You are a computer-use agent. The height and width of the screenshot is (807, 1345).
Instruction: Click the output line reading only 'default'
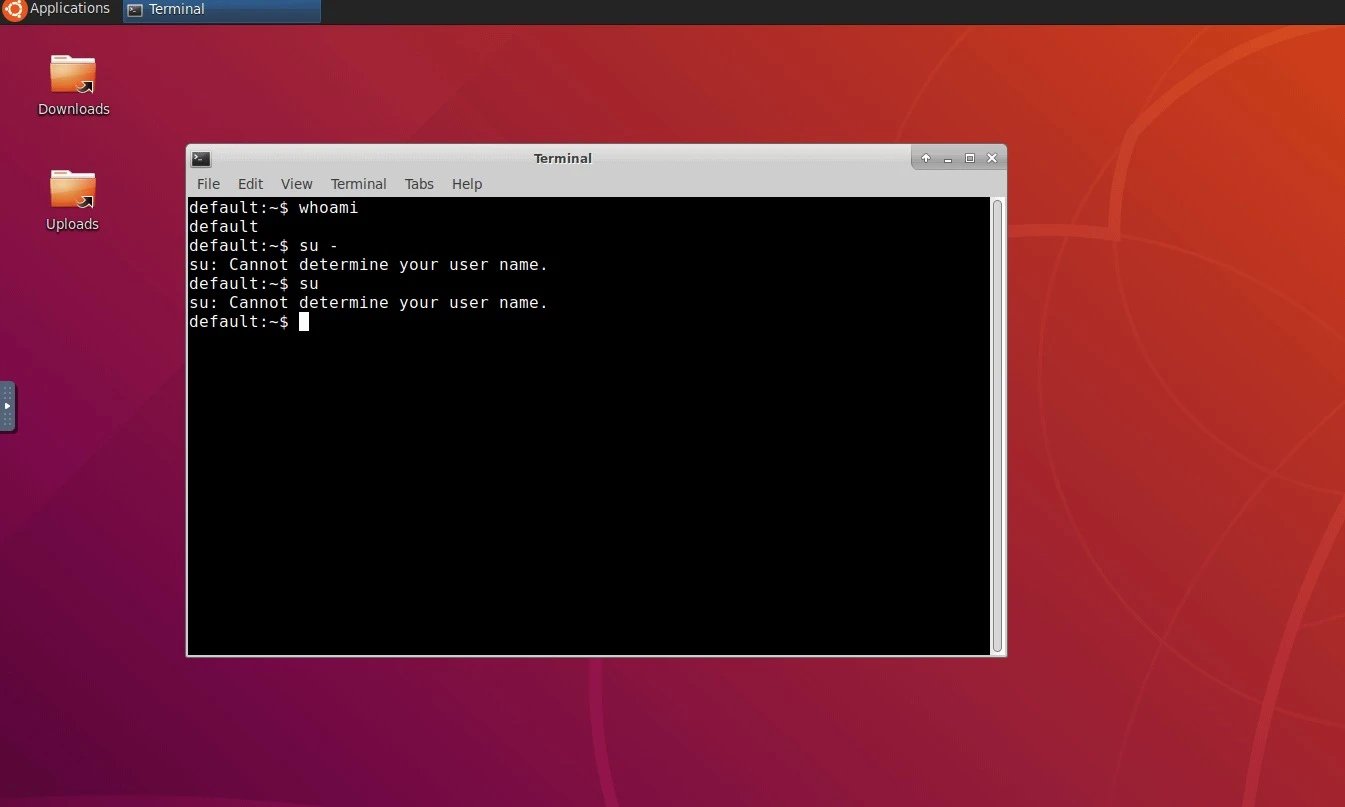(x=223, y=227)
